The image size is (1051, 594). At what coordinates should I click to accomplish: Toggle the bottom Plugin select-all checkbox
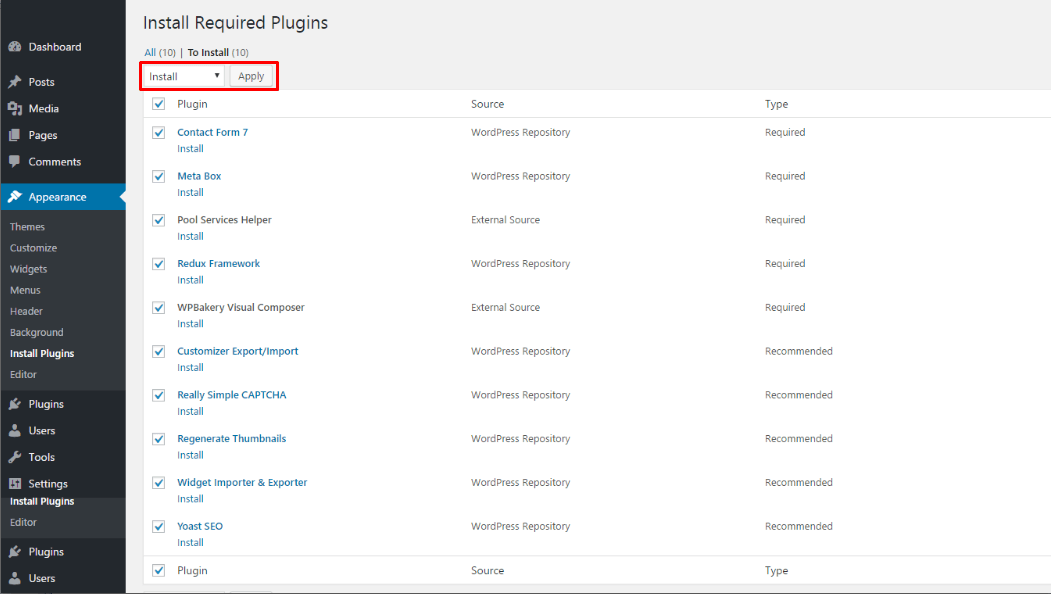pos(159,571)
